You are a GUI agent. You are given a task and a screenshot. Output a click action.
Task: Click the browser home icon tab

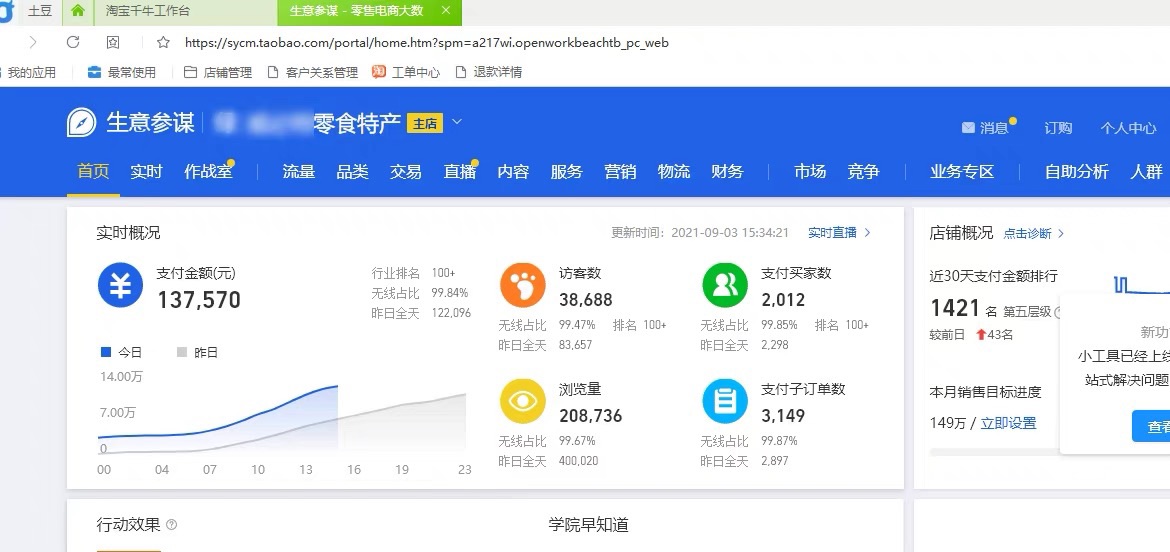pos(78,11)
